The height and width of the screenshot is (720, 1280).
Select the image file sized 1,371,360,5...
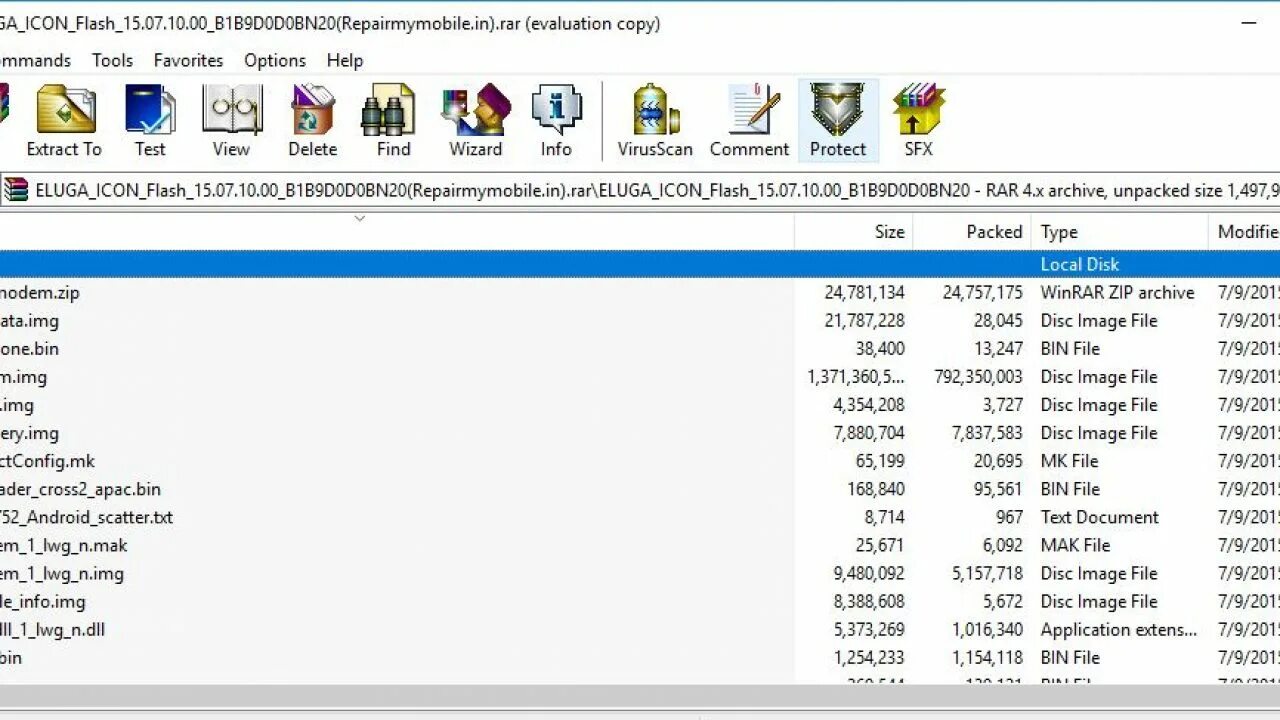click(x=640, y=377)
